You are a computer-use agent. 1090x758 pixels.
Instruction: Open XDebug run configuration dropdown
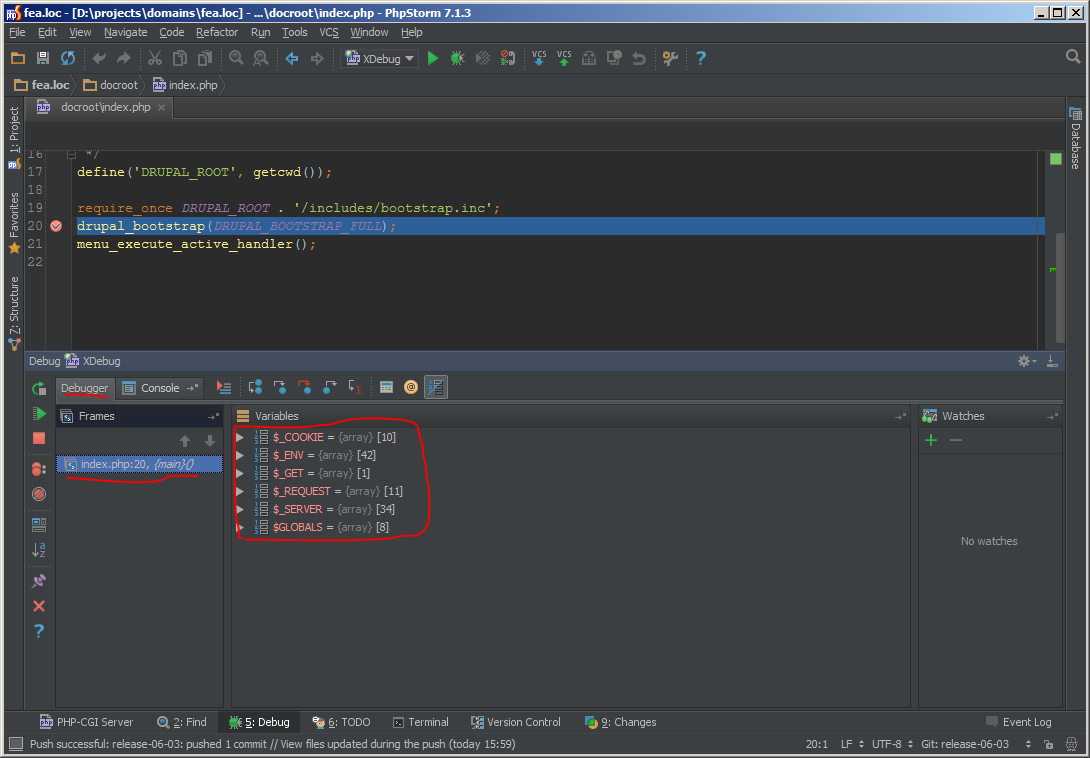380,59
